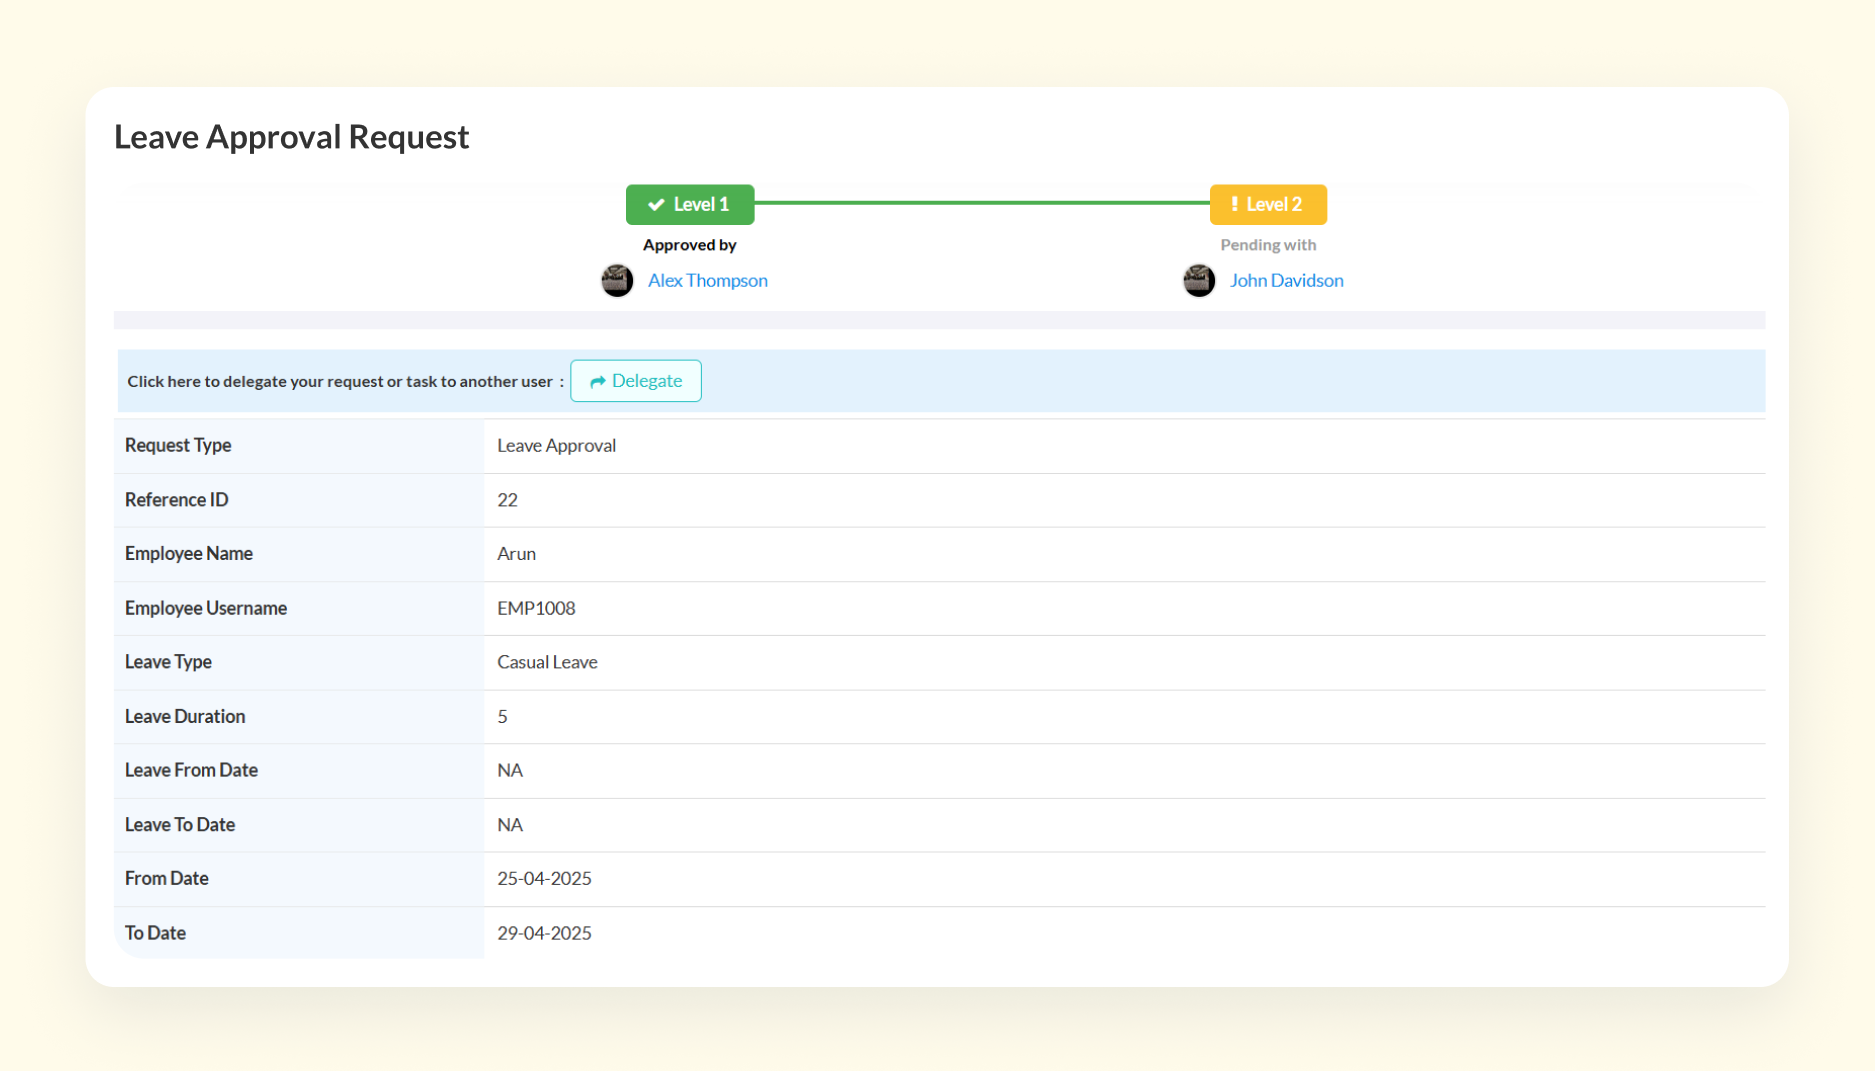The width and height of the screenshot is (1875, 1071).
Task: Click the checkmark icon in Level 1
Action: pyautogui.click(x=656, y=205)
